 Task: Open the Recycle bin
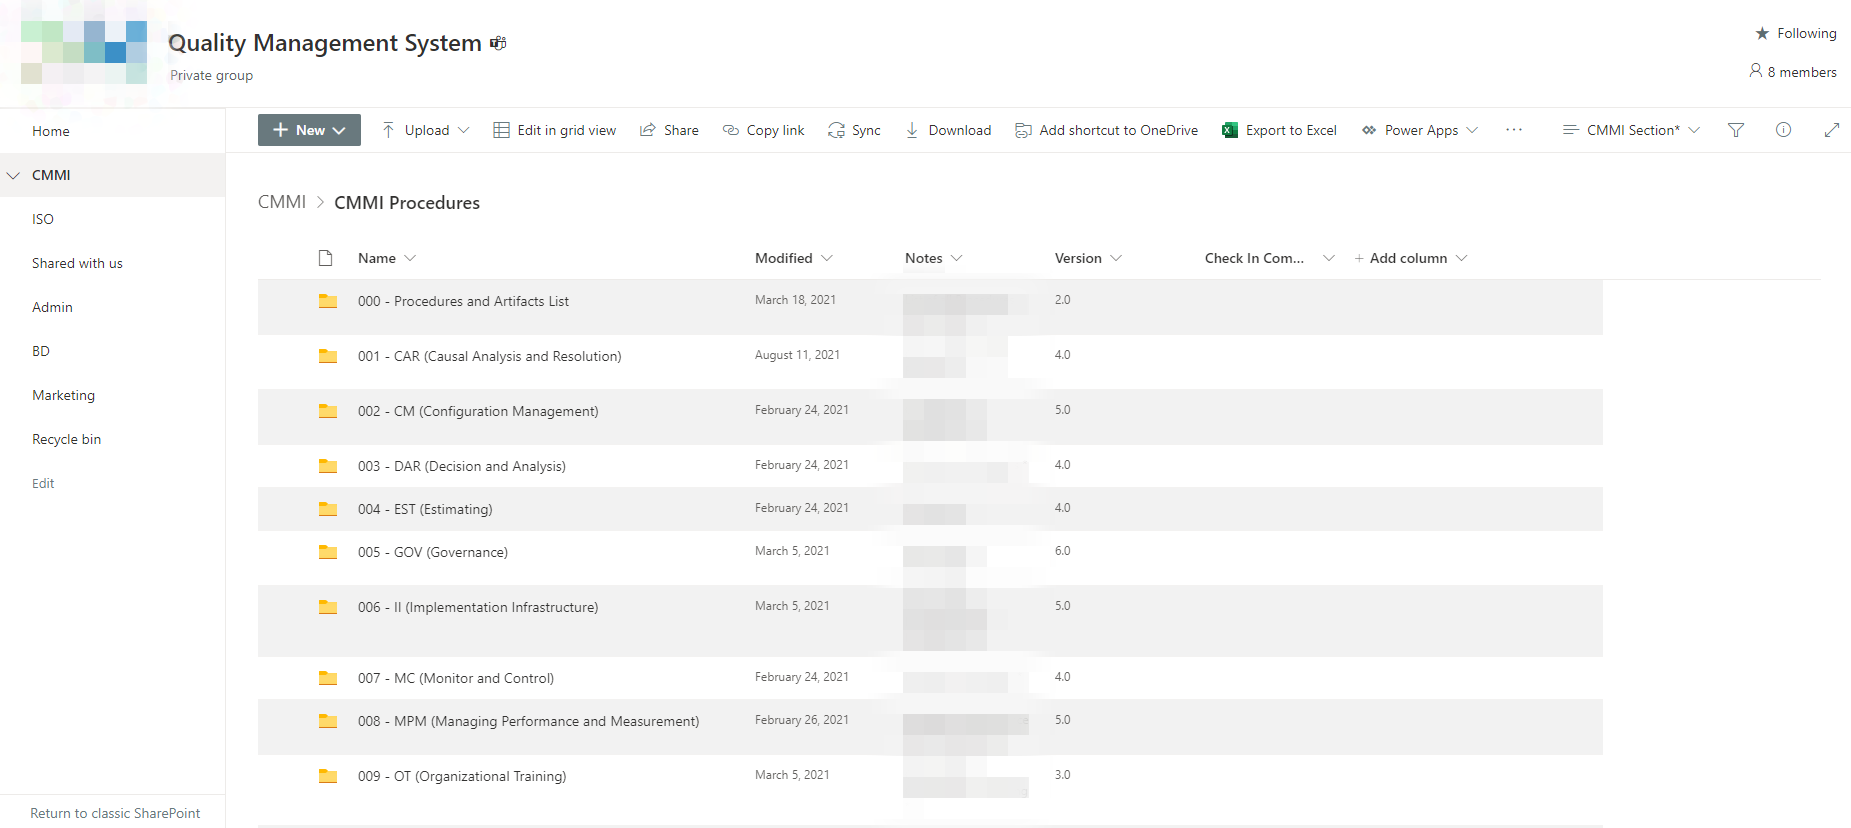(x=66, y=439)
